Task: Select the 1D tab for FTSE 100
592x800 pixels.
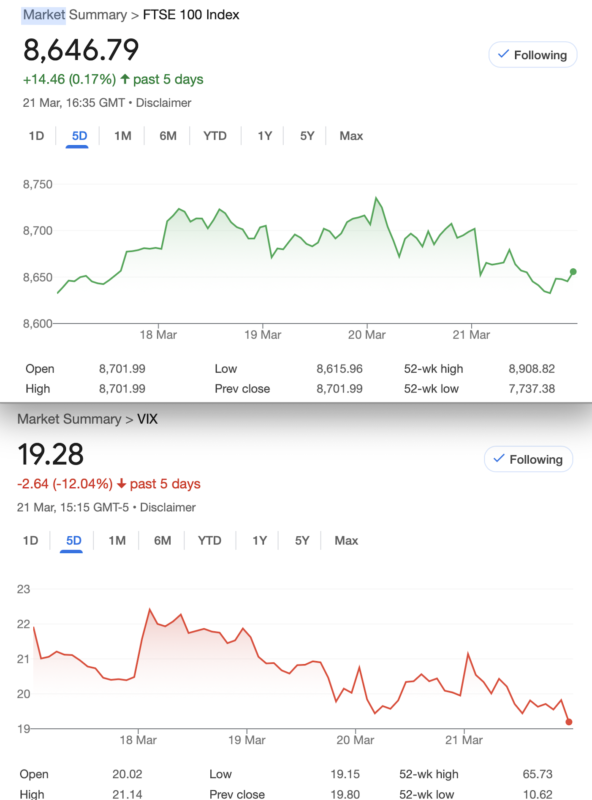Action: (36, 136)
